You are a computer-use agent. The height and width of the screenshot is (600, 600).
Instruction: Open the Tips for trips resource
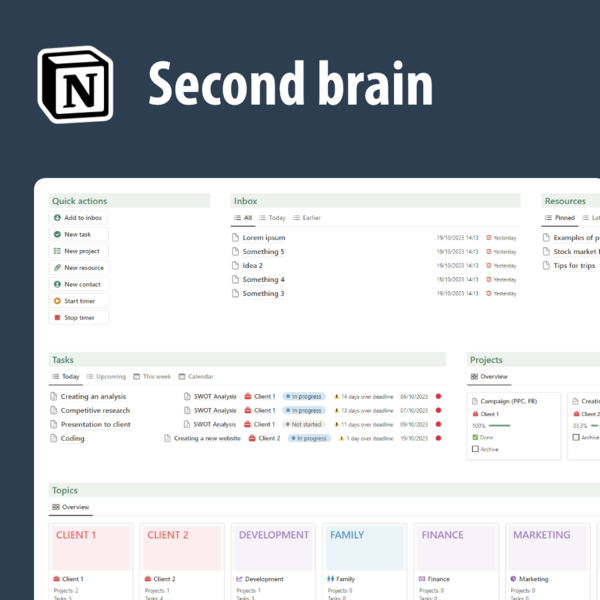point(574,266)
